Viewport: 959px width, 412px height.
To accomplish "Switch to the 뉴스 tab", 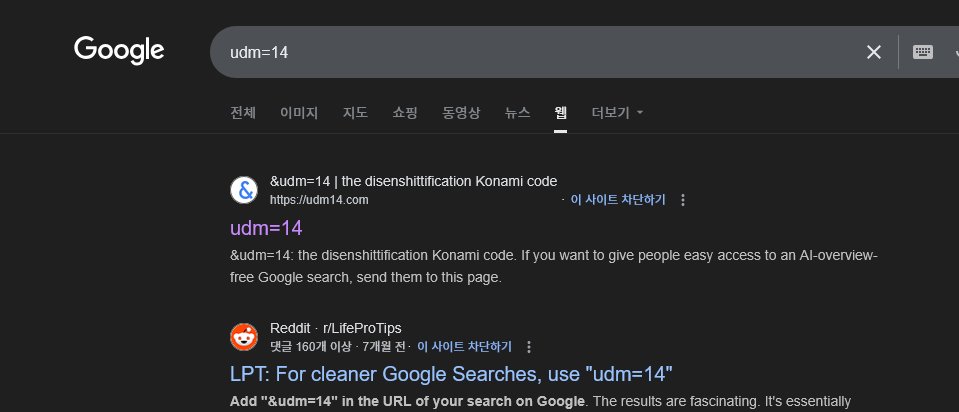I will pyautogui.click(x=517, y=113).
